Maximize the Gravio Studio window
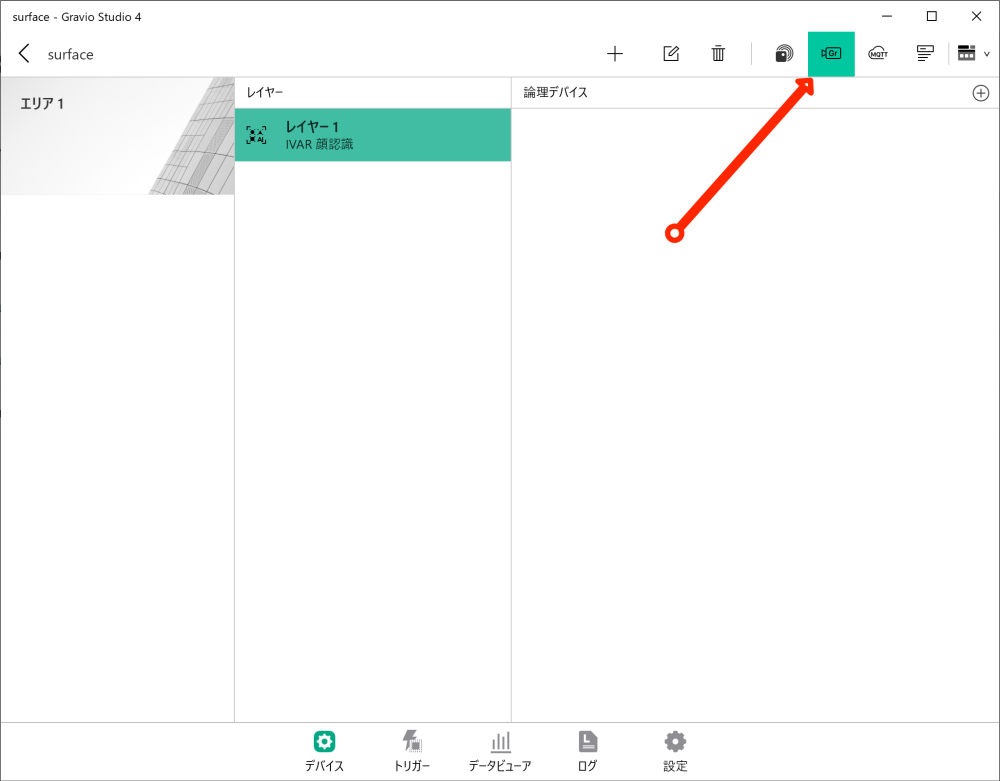Screen dimensions: 1000x781 click(x=932, y=17)
